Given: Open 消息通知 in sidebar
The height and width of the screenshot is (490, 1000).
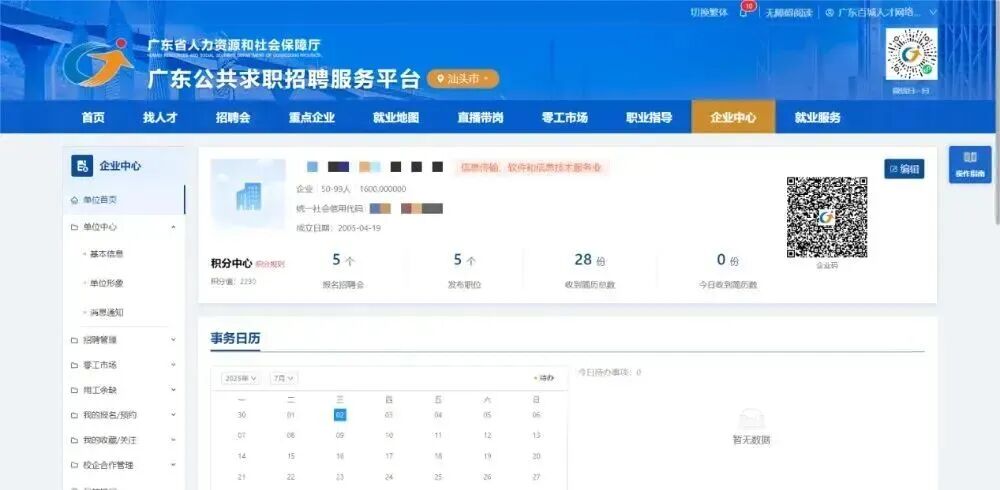Looking at the screenshot, I should 107,313.
